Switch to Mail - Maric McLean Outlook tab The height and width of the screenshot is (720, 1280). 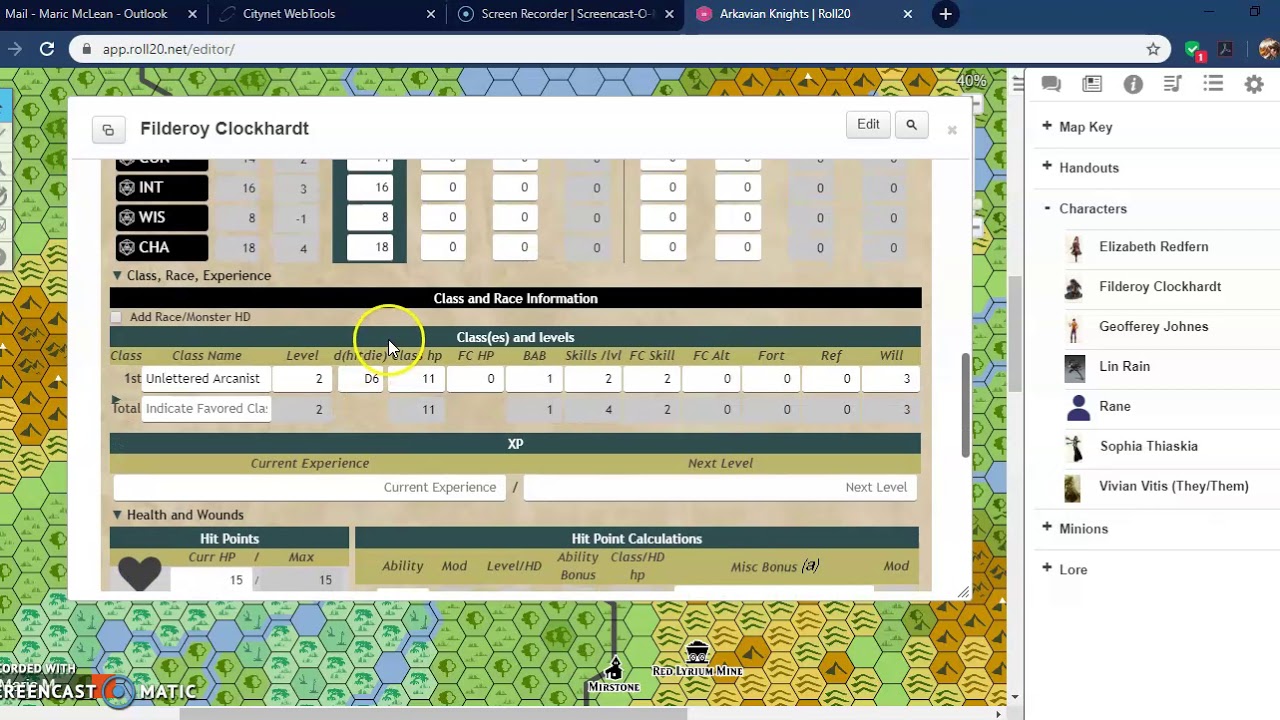tap(86, 14)
